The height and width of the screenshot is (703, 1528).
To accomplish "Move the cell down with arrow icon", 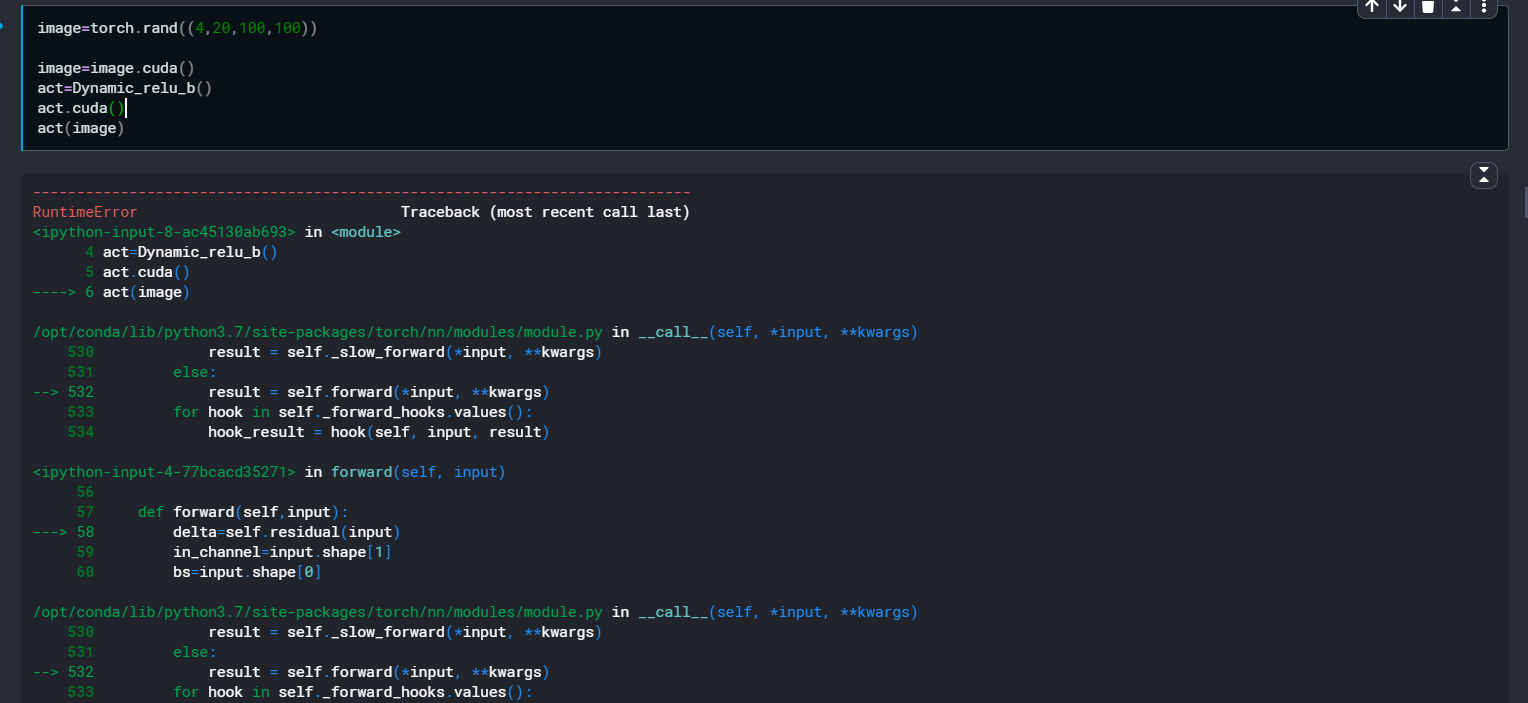I will [x=1400, y=7].
